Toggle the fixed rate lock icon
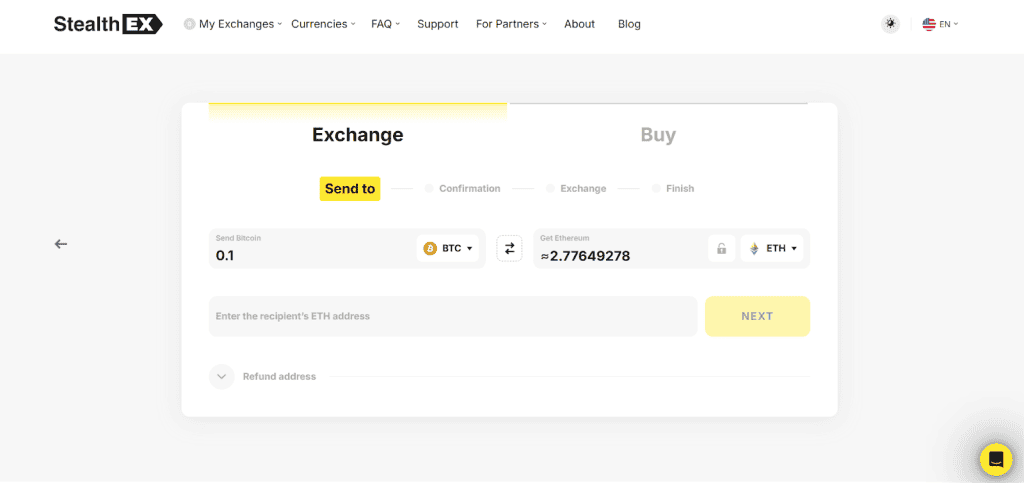 coord(722,248)
